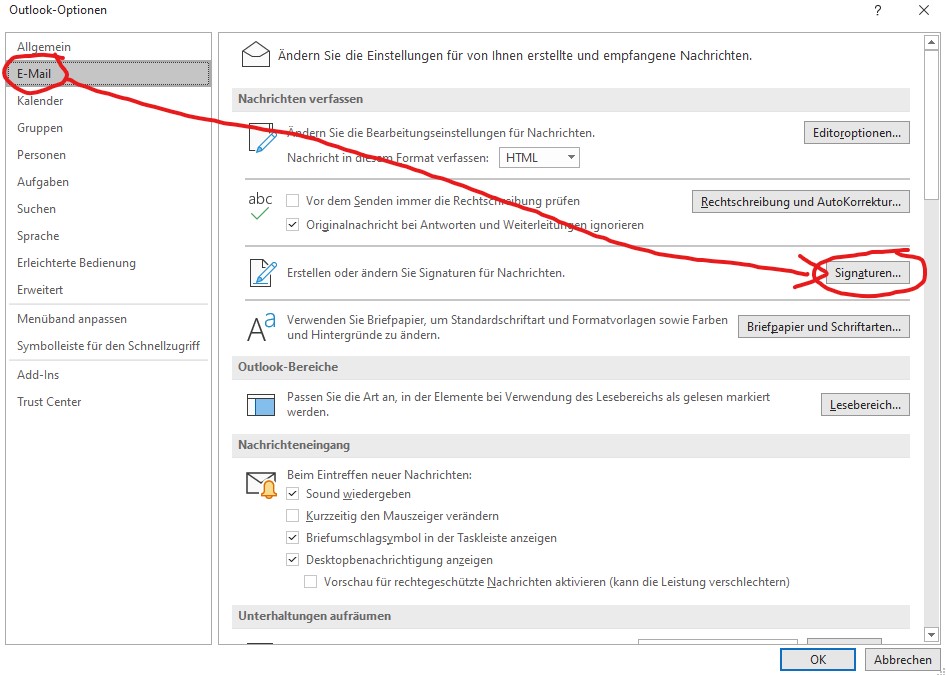The width and height of the screenshot is (946, 675).
Task: Click the scrollbar down arrow
Action: [x=932, y=634]
